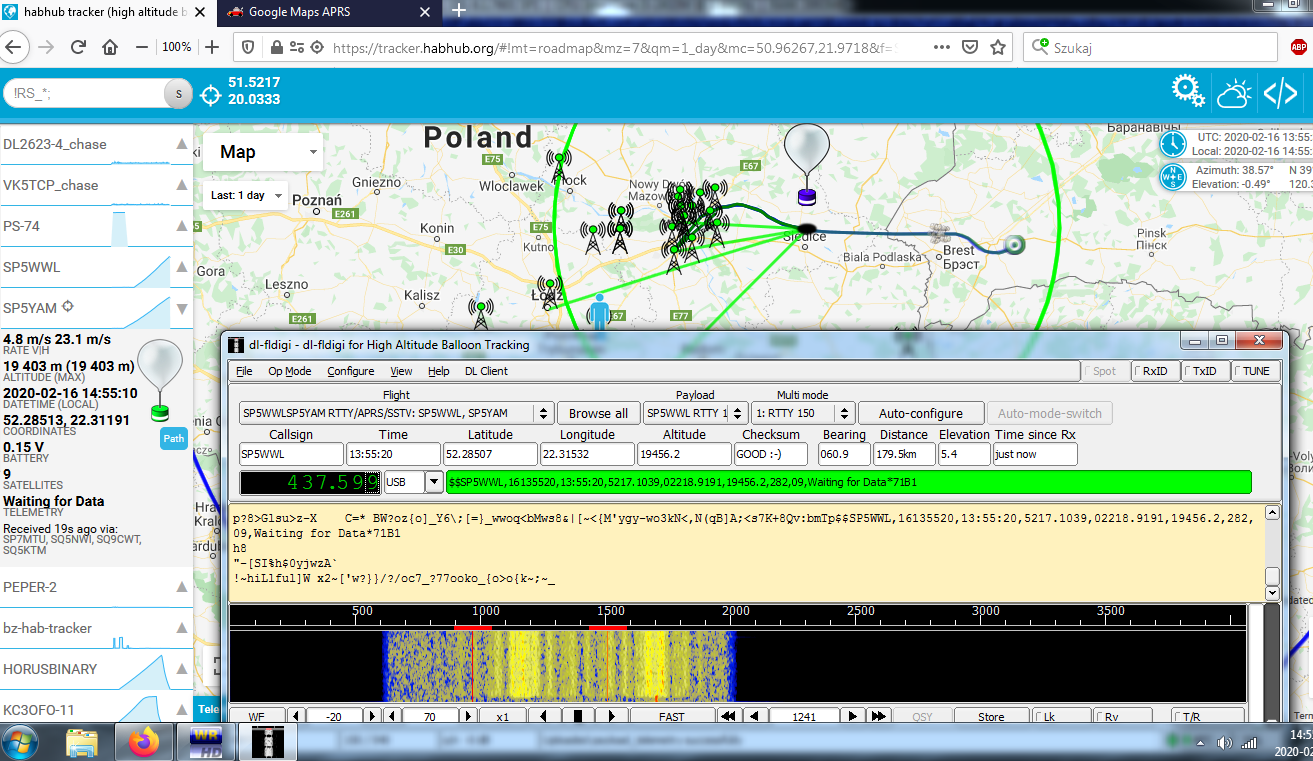Image resolution: width=1313 pixels, height=761 pixels.
Task: Click Store button in dl-fldigi
Action: [x=991, y=716]
